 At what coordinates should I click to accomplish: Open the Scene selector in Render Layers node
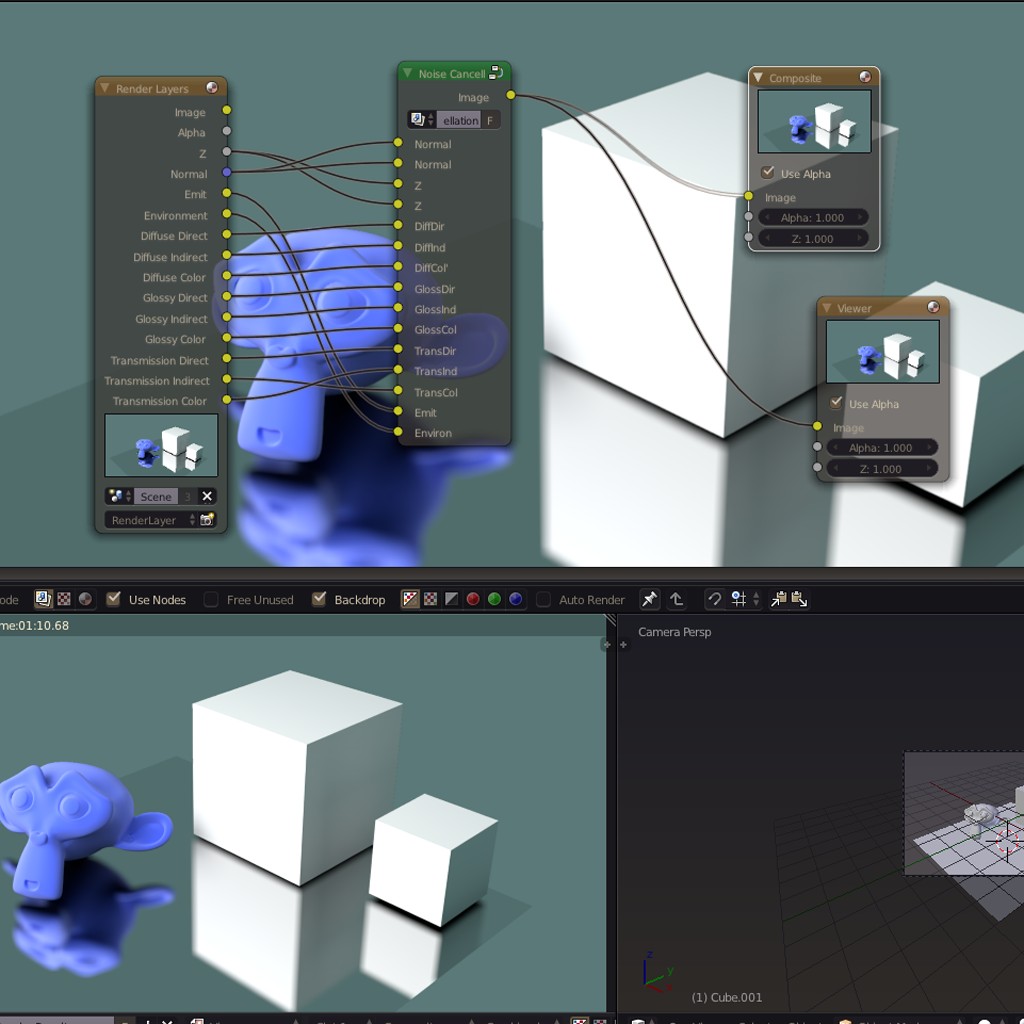click(x=119, y=497)
